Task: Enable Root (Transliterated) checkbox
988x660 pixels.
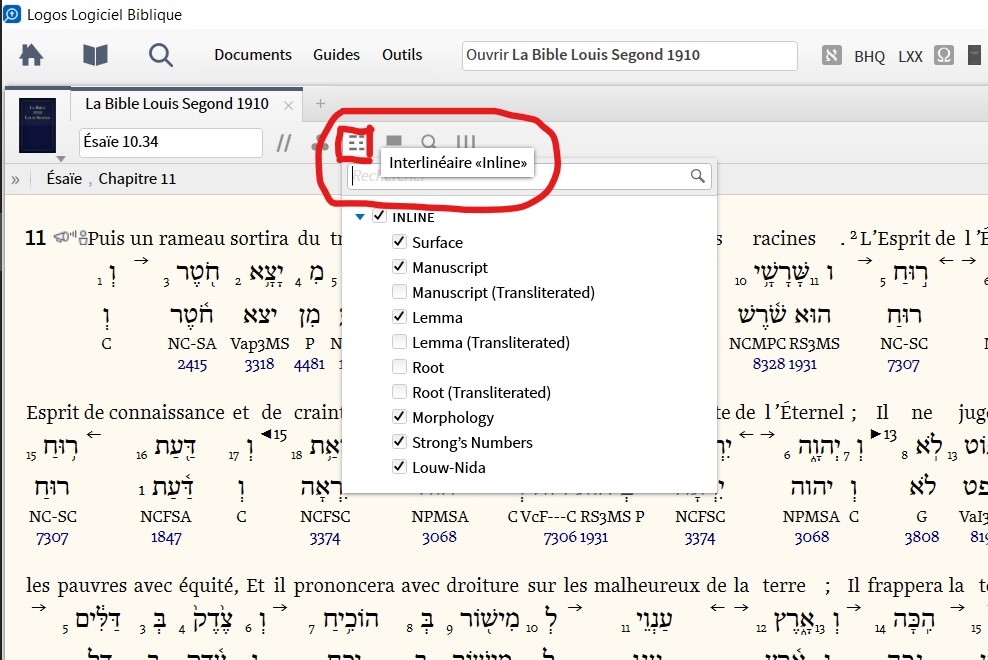Action: coord(399,391)
